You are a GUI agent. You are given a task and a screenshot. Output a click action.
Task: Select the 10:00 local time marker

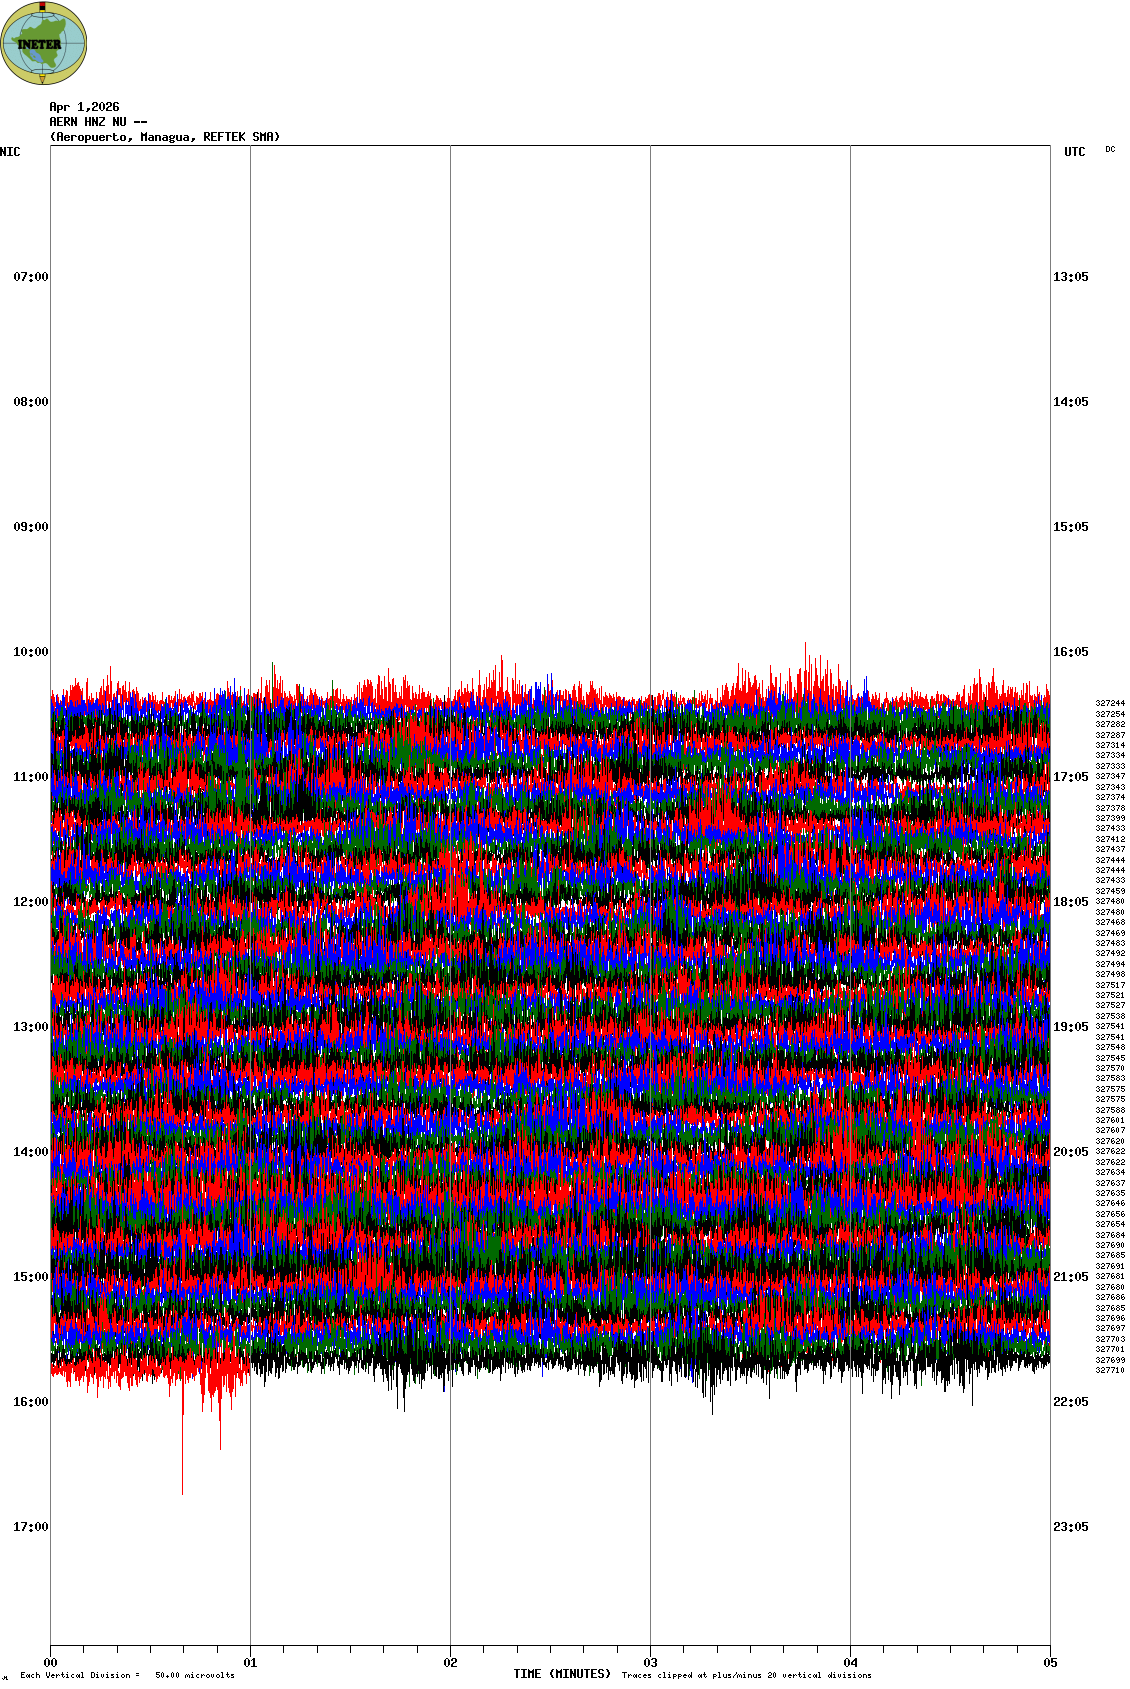(30, 652)
